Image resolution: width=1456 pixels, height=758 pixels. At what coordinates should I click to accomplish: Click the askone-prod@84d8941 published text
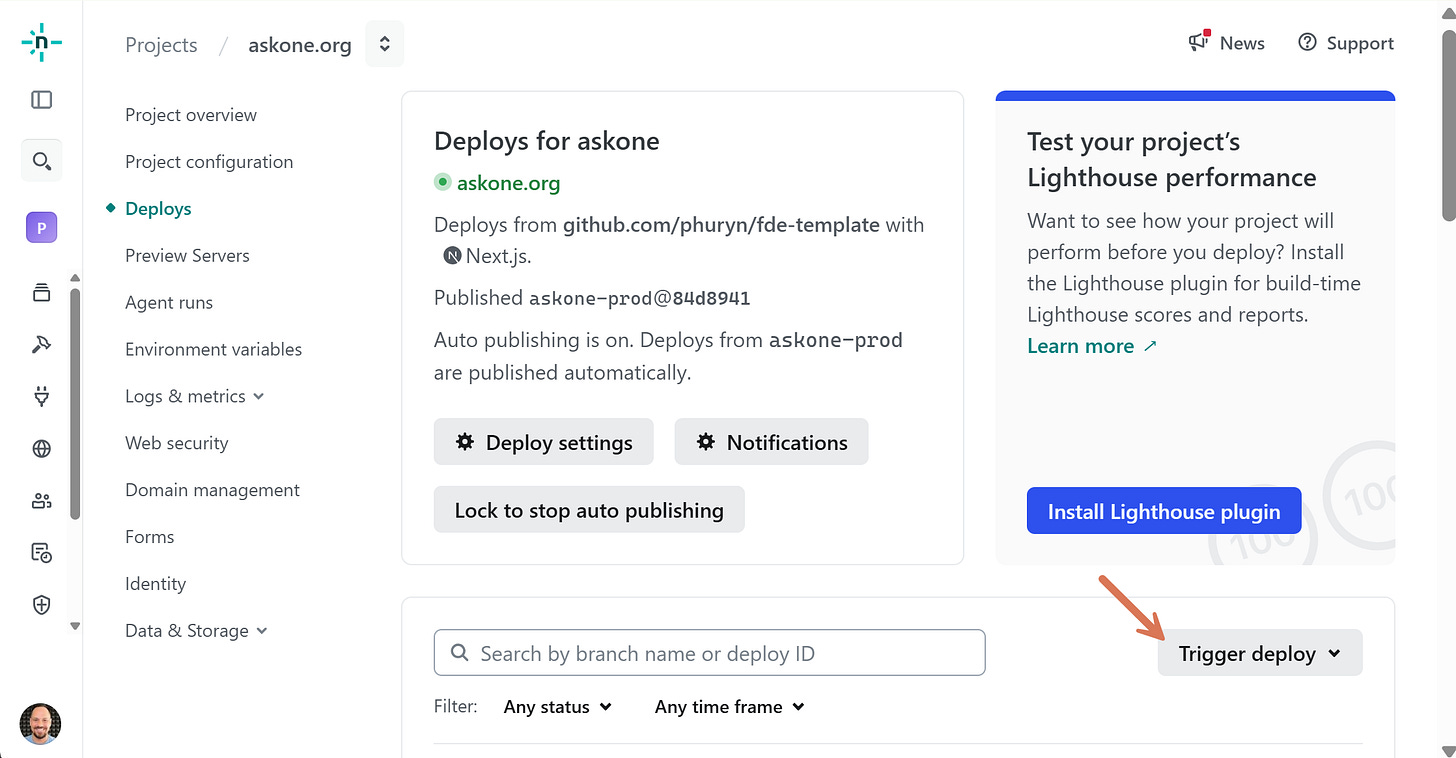click(x=640, y=298)
